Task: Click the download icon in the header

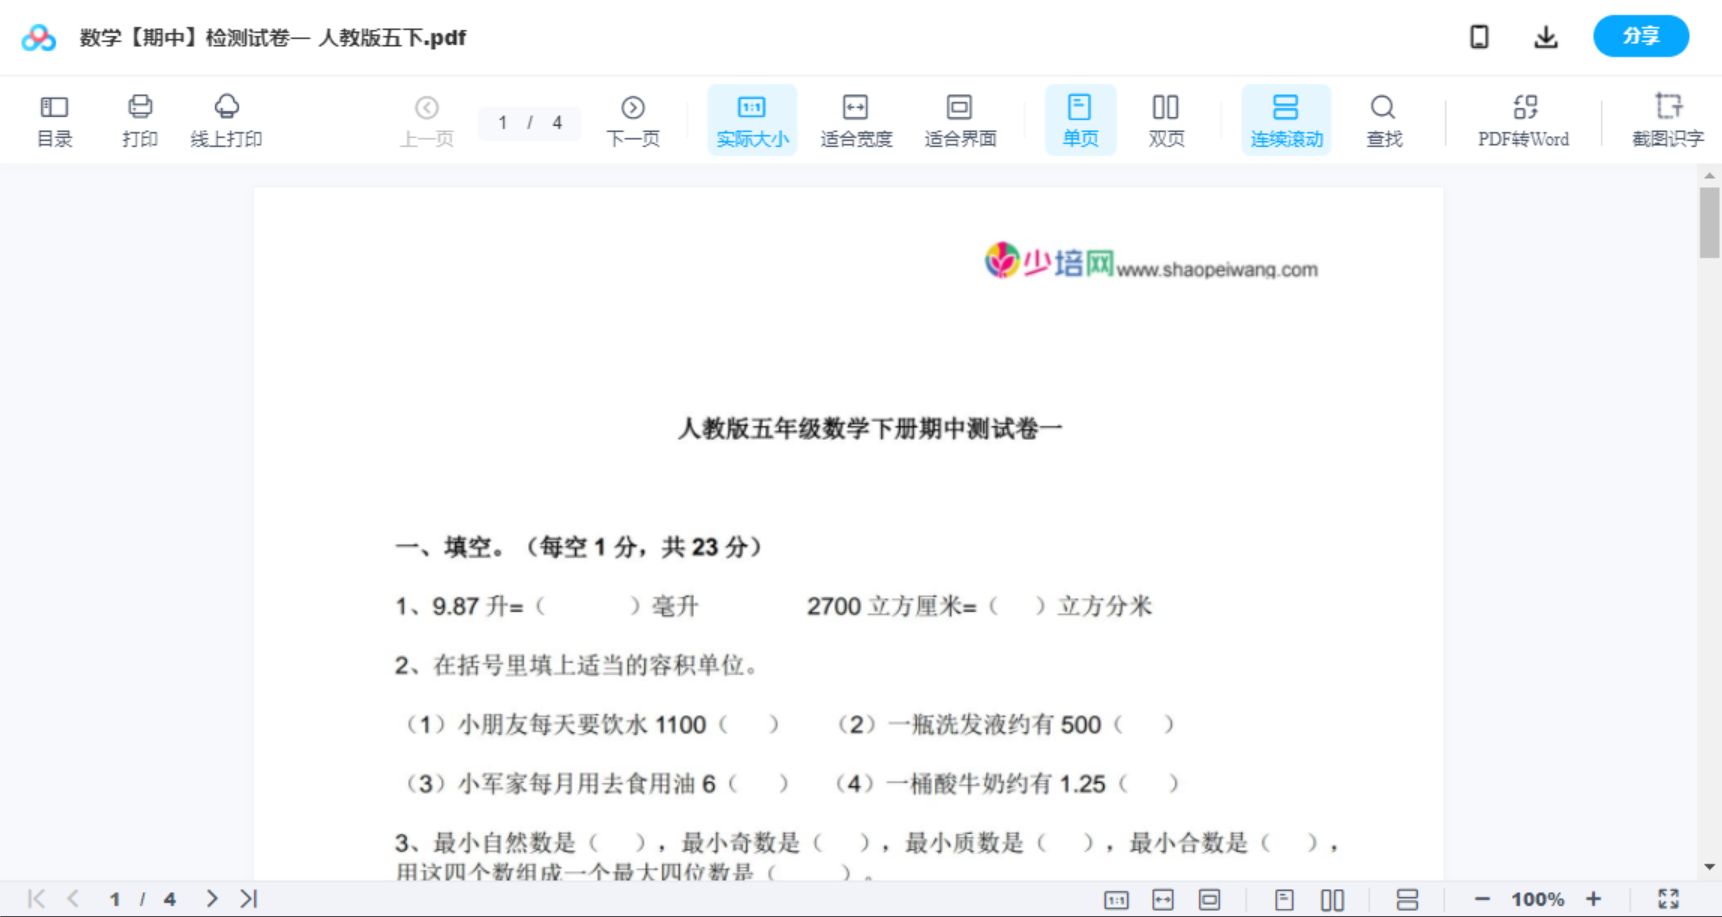Action: click(1545, 36)
